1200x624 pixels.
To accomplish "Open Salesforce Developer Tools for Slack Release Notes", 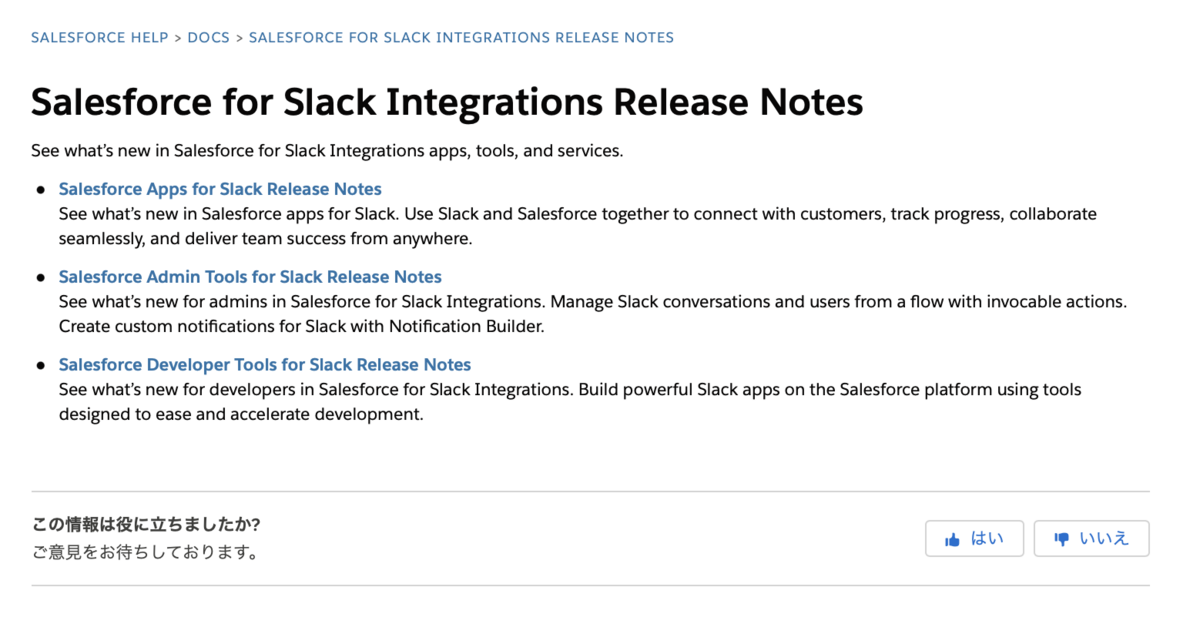I will (265, 365).
